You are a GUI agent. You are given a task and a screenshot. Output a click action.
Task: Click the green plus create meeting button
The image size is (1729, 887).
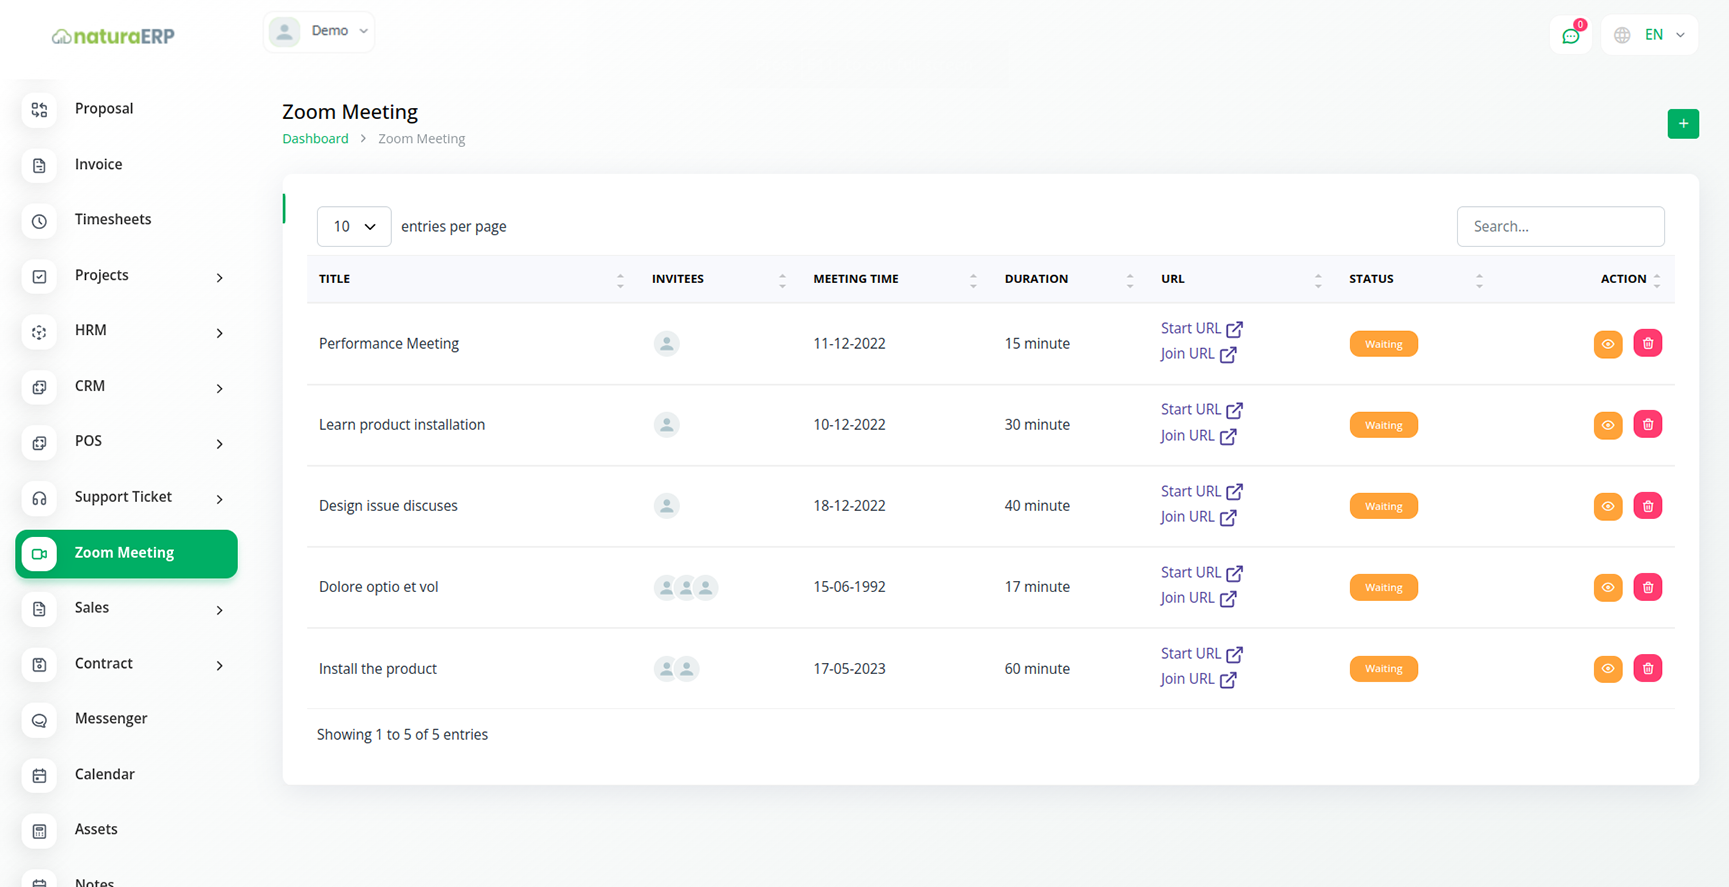pos(1683,124)
